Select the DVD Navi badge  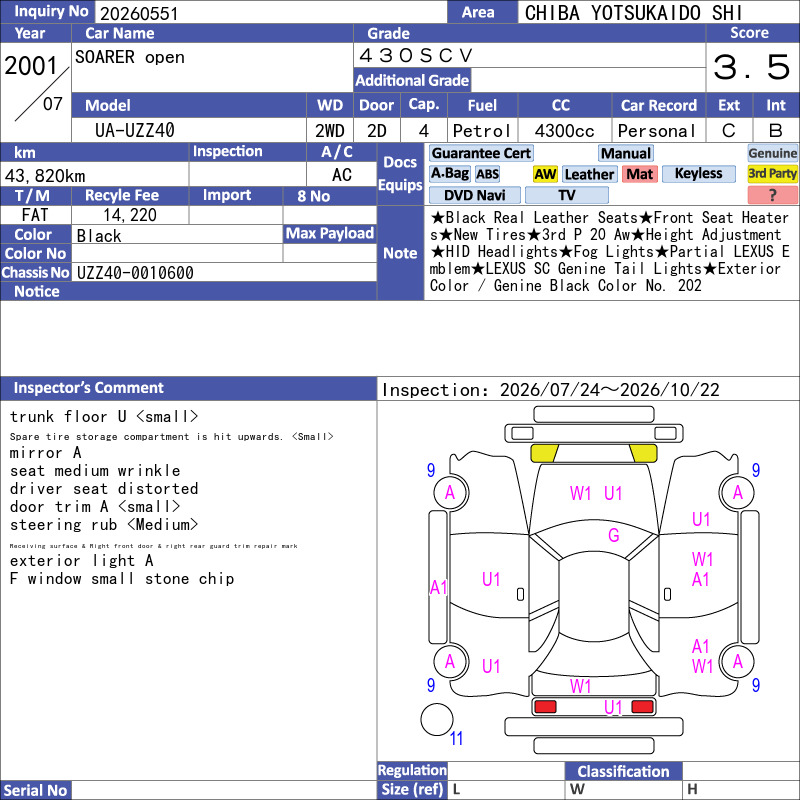click(x=474, y=195)
